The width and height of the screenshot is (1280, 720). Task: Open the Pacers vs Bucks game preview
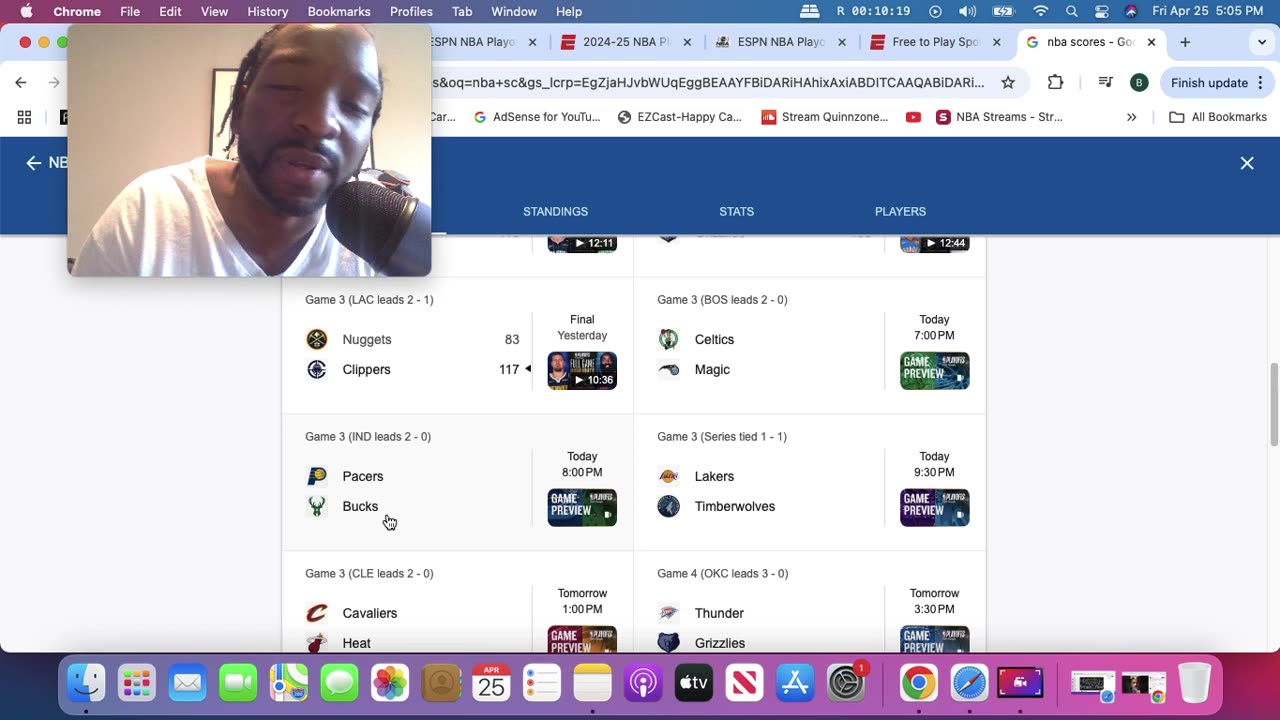click(x=582, y=508)
